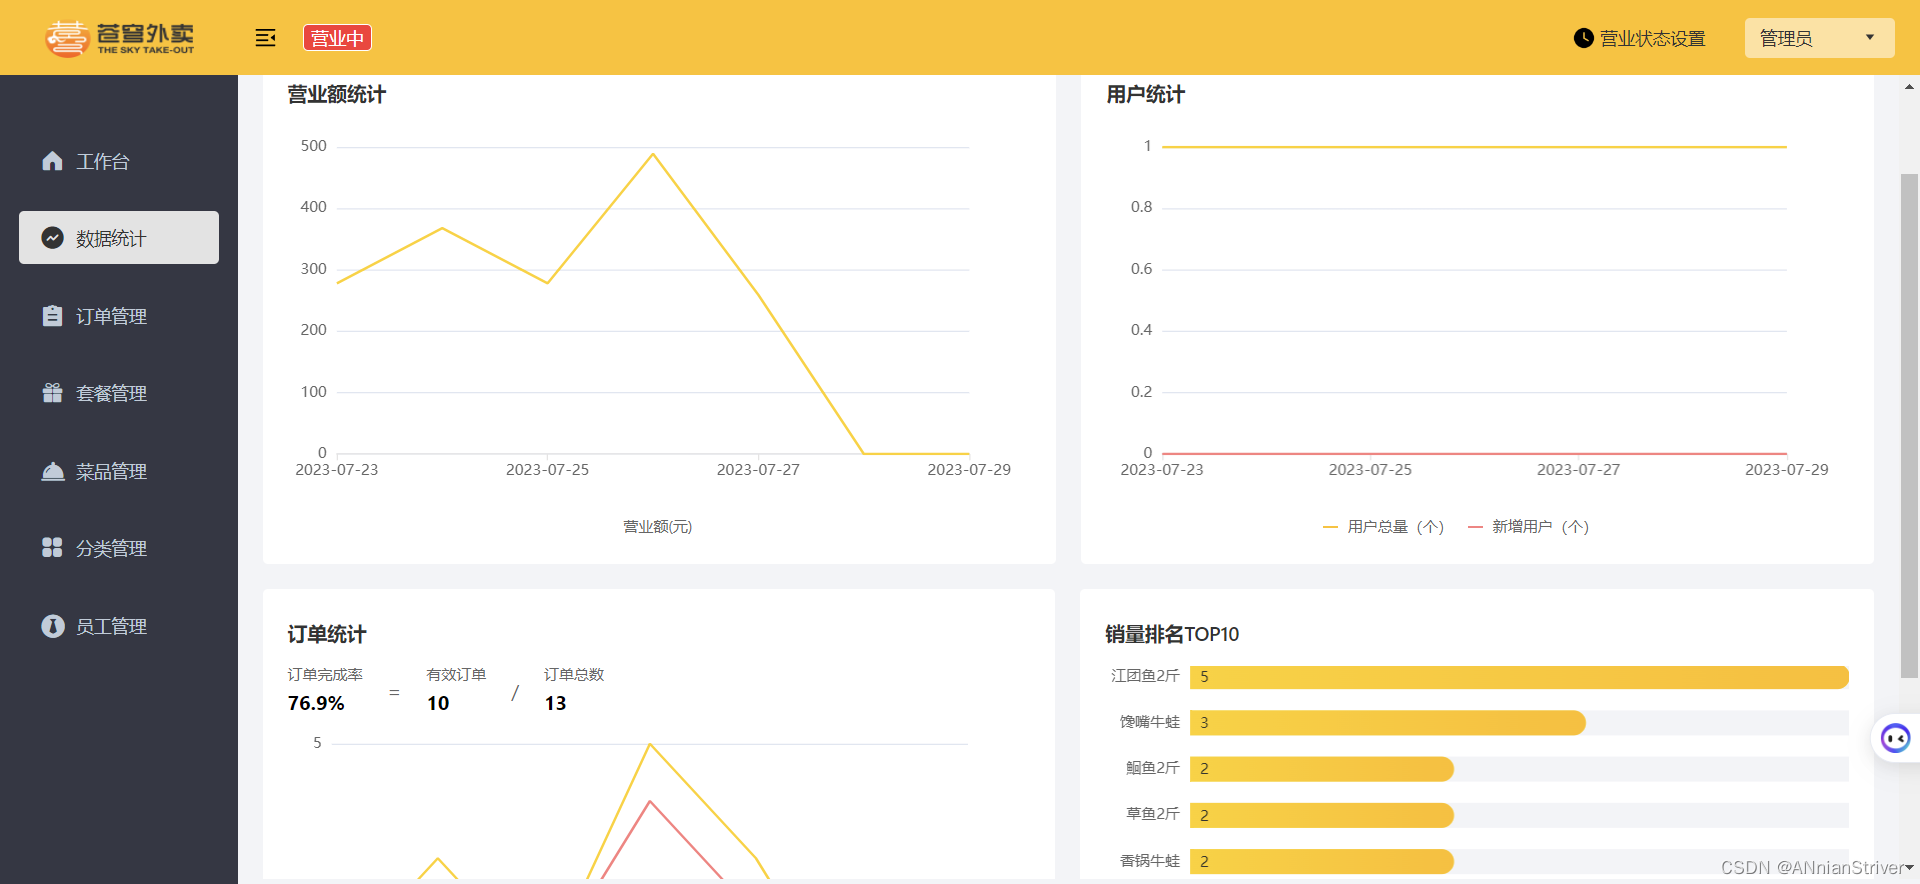This screenshot has height=884, width=1920.
Task: Click the 江团鱼2斤 sales bar
Action: pyautogui.click(x=1519, y=677)
